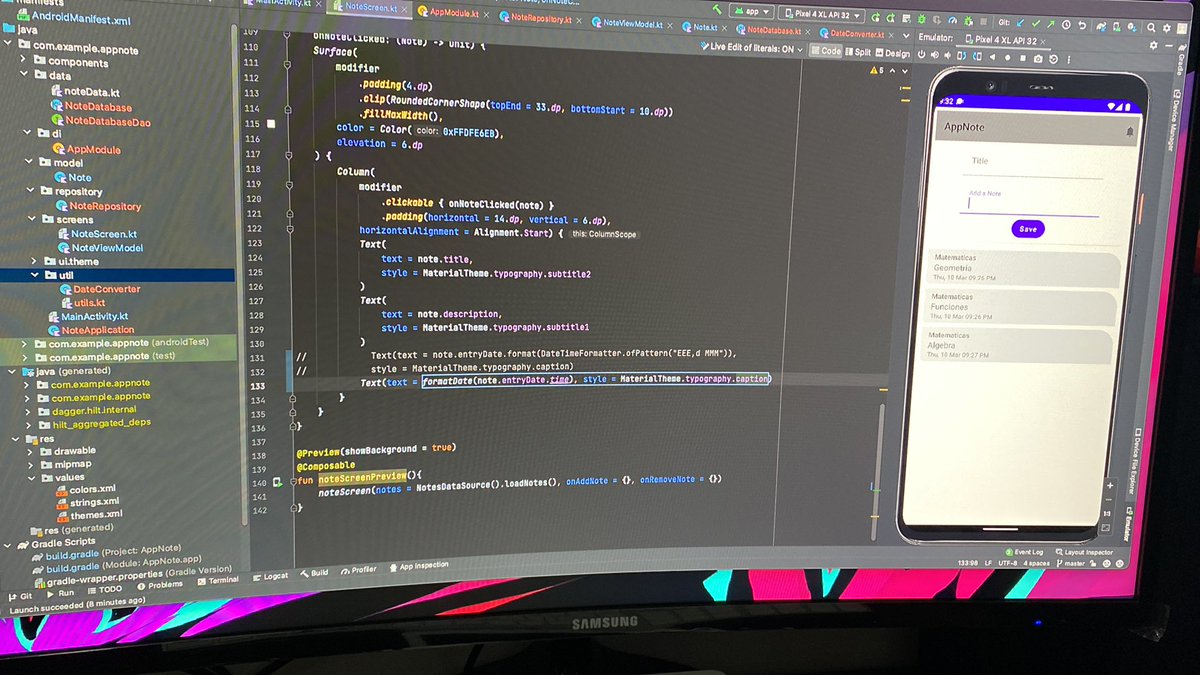Click the emulator volume up icon
This screenshot has width=1200, height=675.
[935, 55]
